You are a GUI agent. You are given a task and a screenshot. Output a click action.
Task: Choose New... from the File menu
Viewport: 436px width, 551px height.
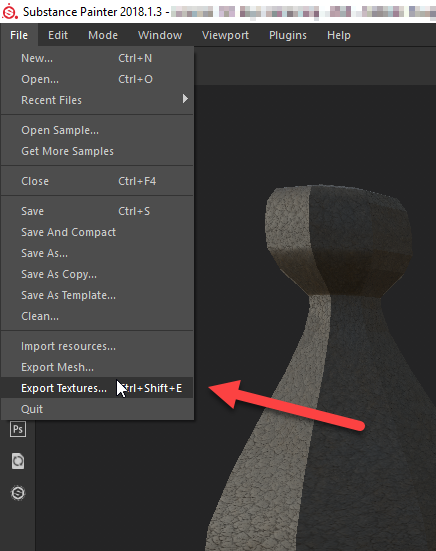[97, 58]
